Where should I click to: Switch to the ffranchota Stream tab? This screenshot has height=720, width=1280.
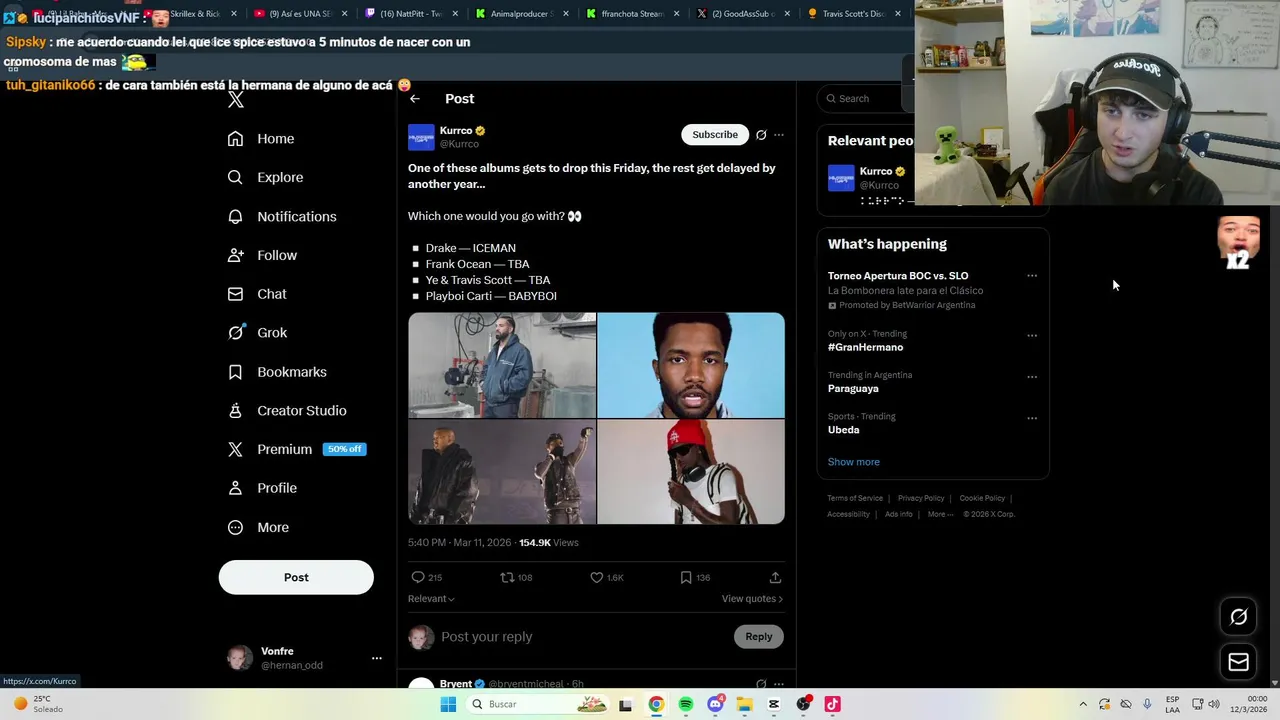pos(631,14)
